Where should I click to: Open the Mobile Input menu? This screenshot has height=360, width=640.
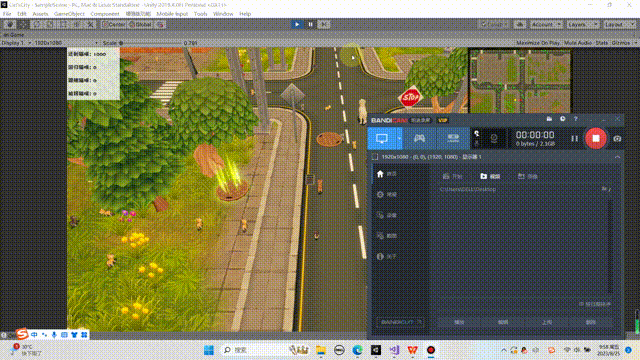pyautogui.click(x=172, y=14)
